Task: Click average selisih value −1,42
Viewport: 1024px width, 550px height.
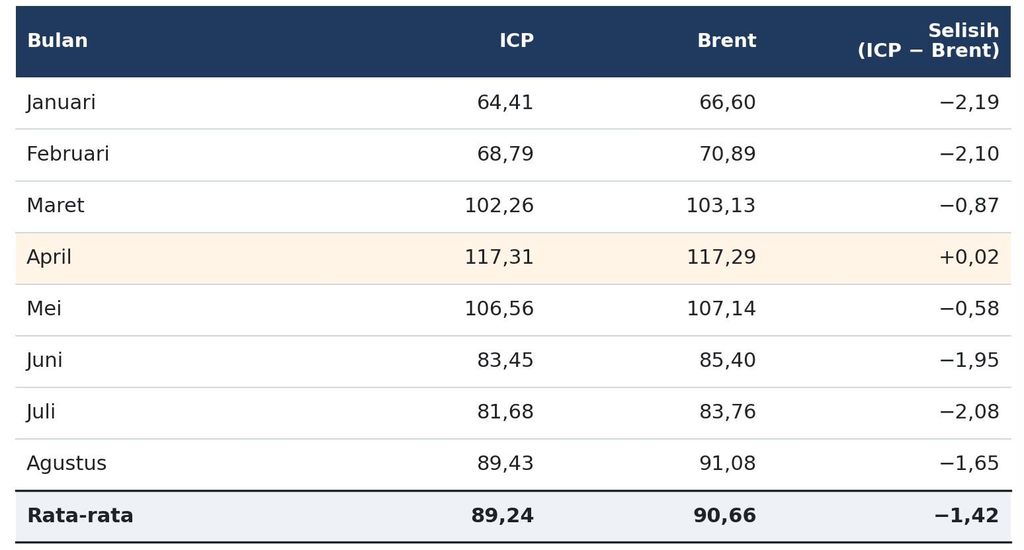Action: tap(967, 515)
